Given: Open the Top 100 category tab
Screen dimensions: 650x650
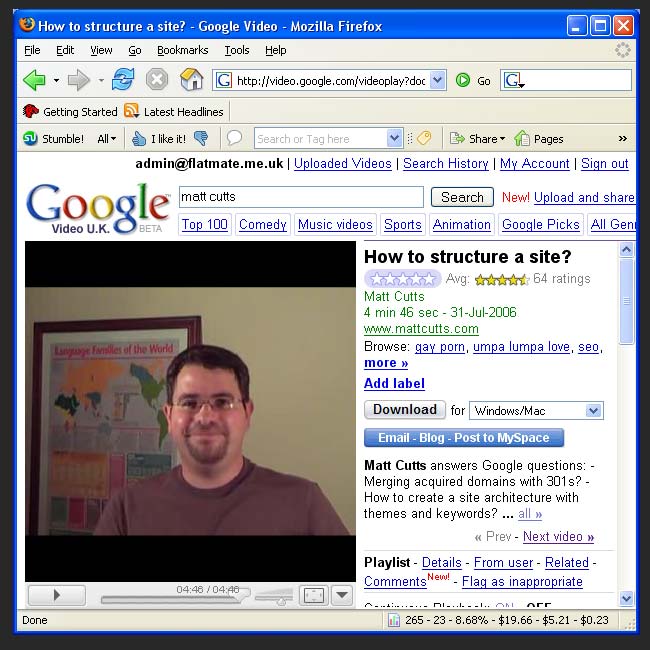Looking at the screenshot, I should click(x=205, y=224).
